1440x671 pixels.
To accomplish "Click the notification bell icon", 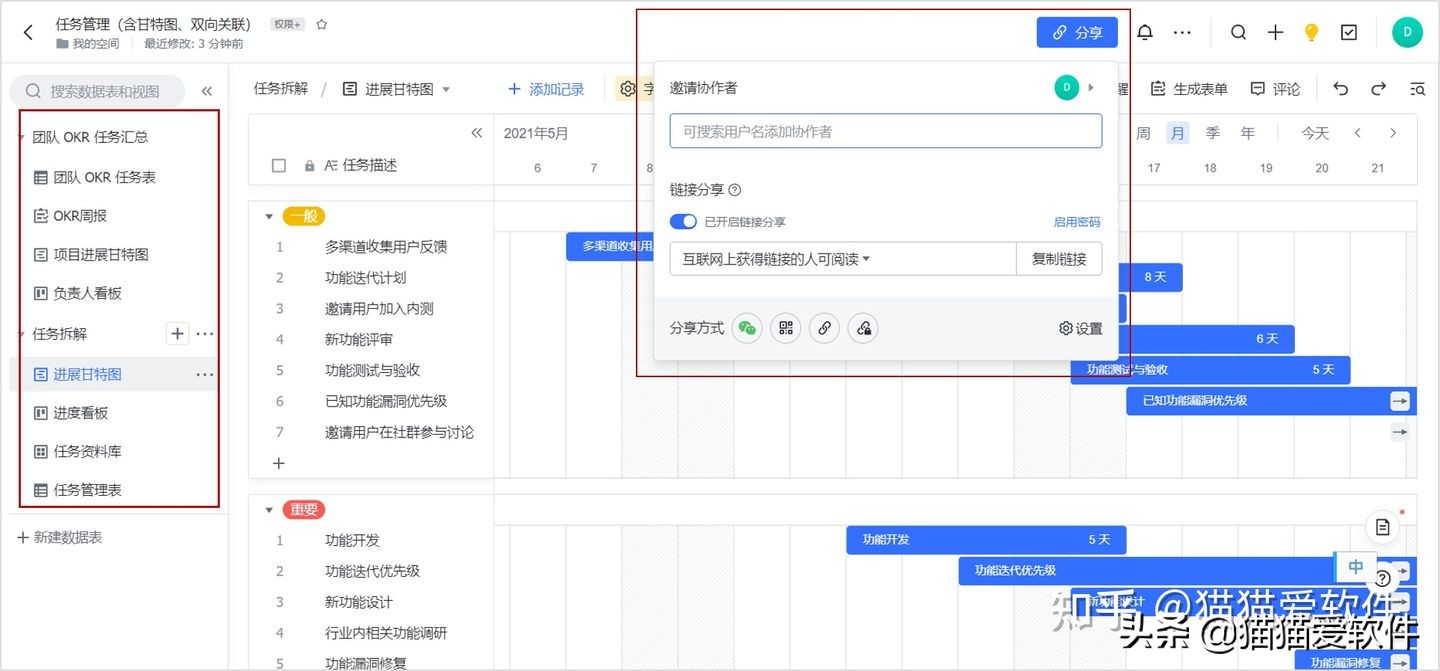I will [x=1144, y=31].
